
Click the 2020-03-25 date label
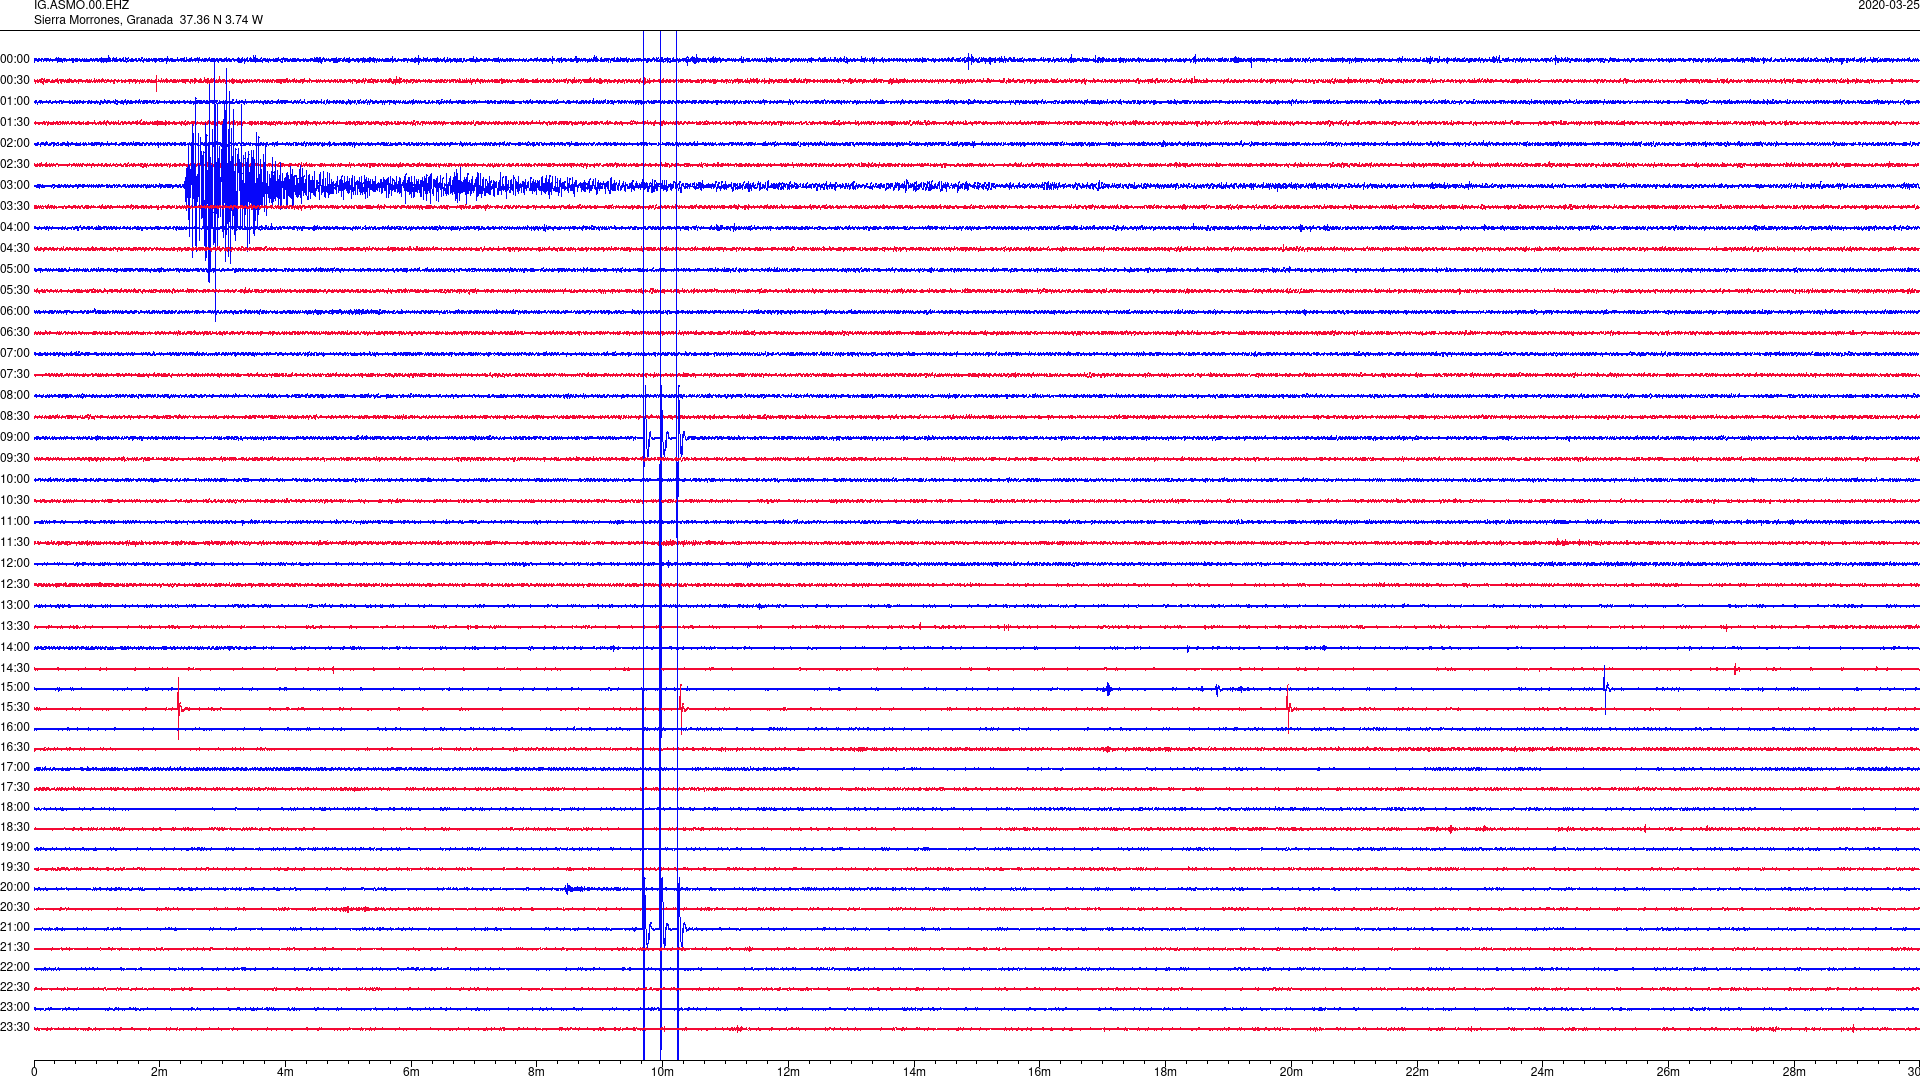[x=1887, y=6]
